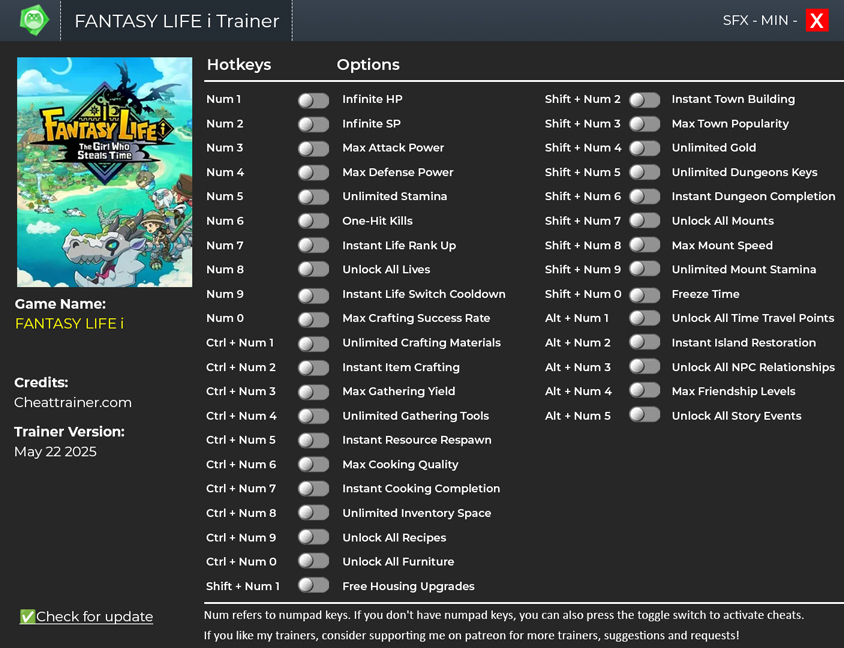Switch on Unlimited Mount Stamina
This screenshot has width=844, height=648.
click(x=644, y=270)
